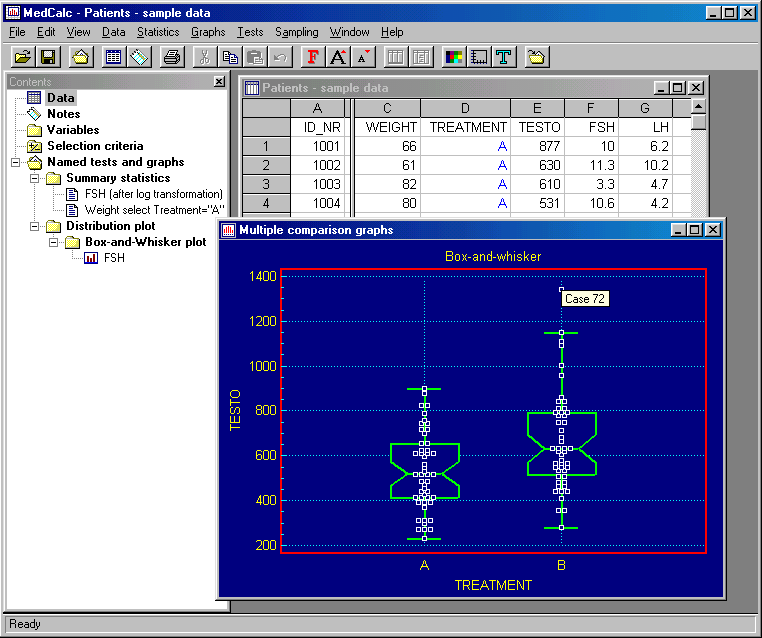Select Data in the Contents tree
762x638 pixels.
coord(61,98)
